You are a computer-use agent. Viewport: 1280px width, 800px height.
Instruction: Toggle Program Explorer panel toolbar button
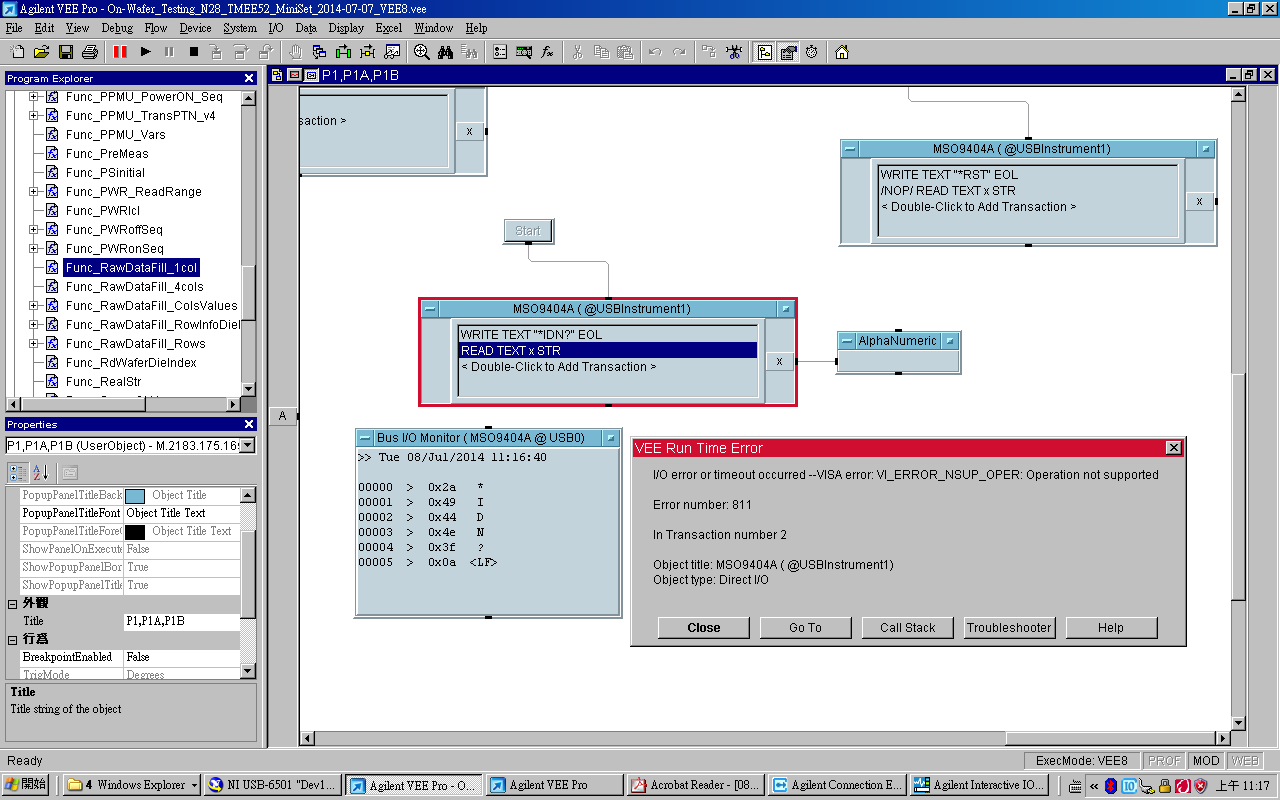765,52
